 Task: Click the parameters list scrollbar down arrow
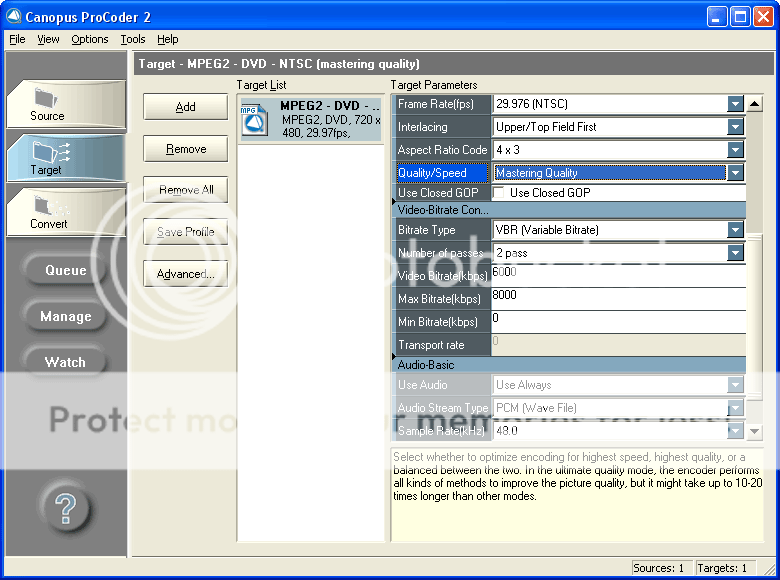coord(755,431)
